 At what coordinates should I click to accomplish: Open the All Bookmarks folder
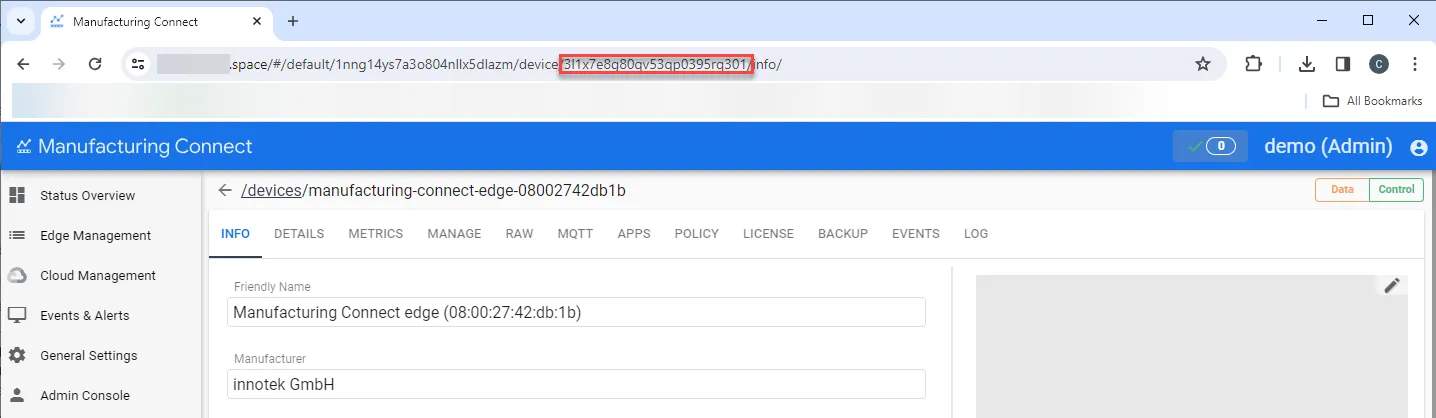1372,101
